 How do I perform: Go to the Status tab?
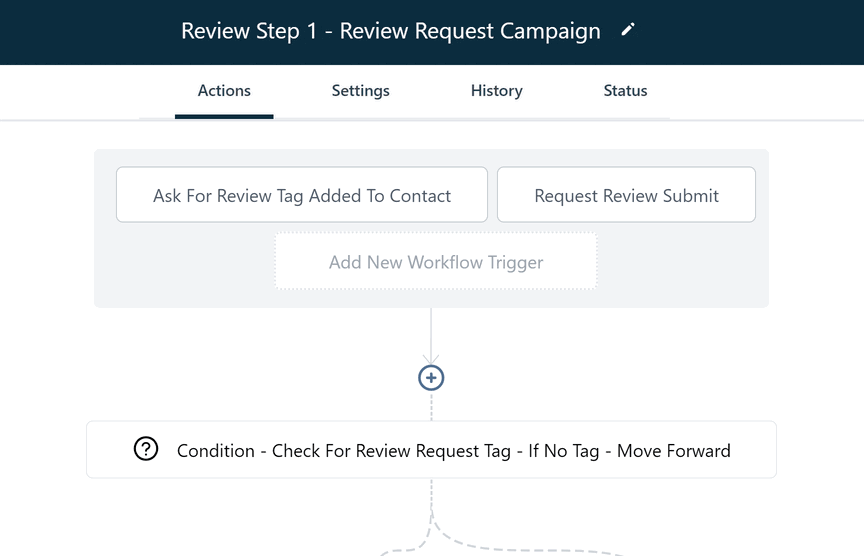625,91
